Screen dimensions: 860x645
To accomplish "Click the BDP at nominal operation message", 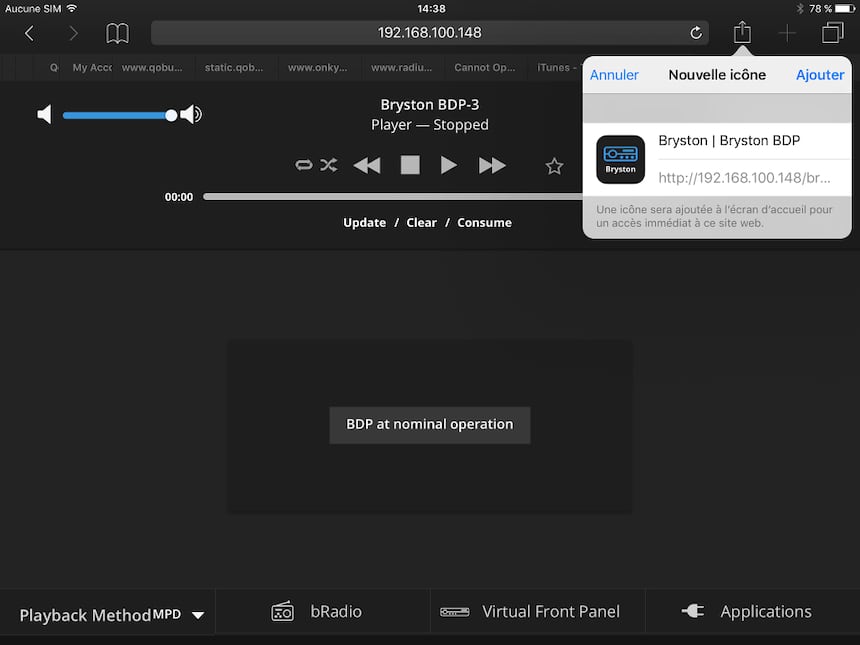I will pyautogui.click(x=429, y=425).
